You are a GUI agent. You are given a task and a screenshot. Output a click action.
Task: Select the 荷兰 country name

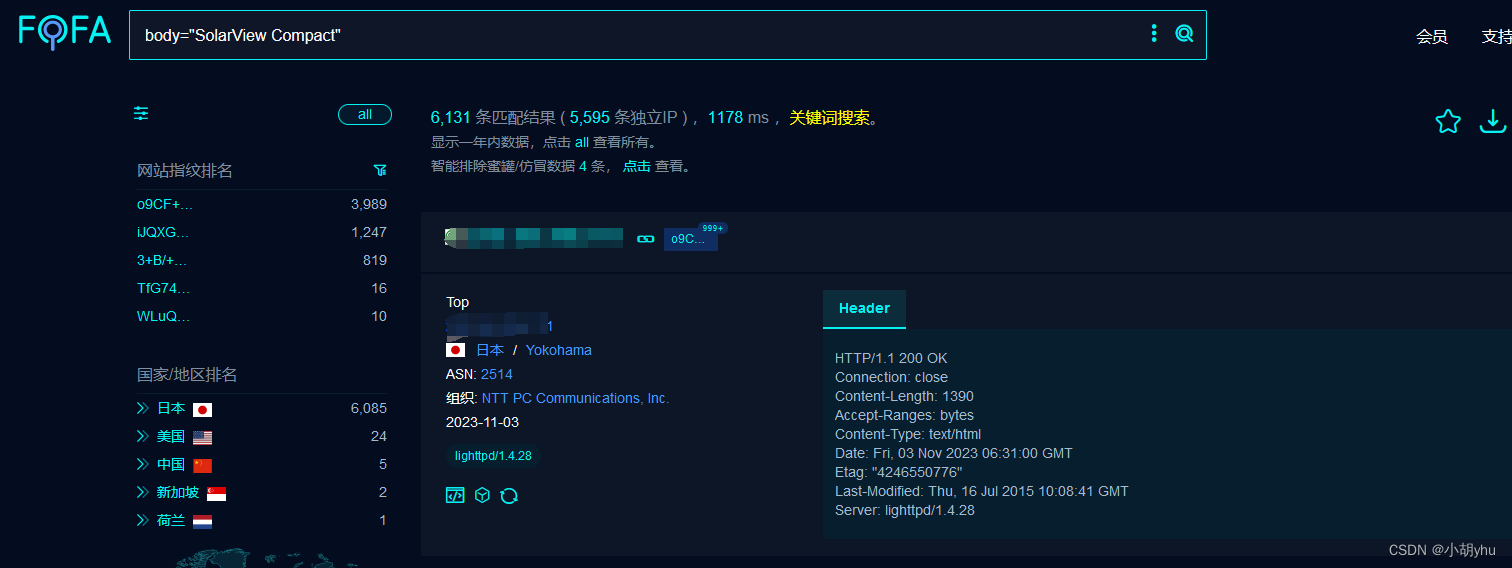click(x=171, y=520)
